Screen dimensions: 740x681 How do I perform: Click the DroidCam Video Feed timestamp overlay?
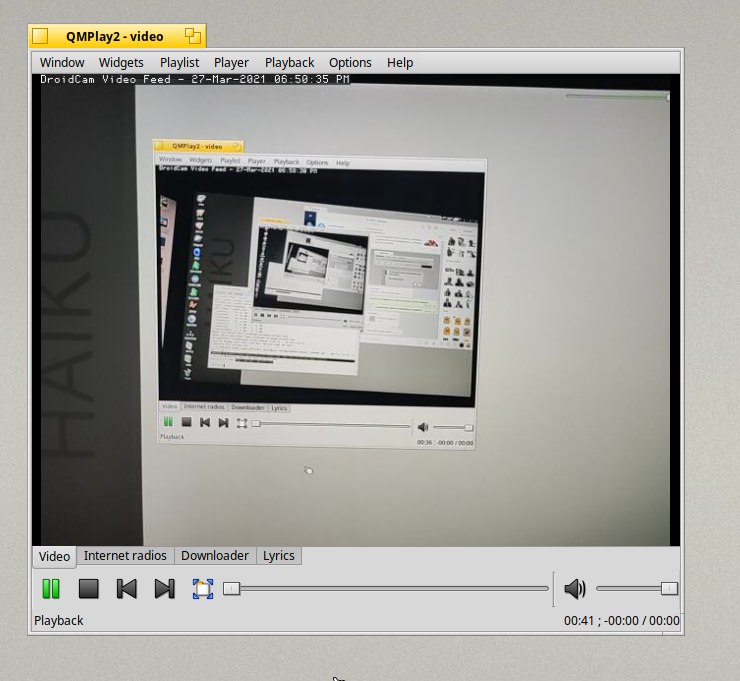[194, 79]
